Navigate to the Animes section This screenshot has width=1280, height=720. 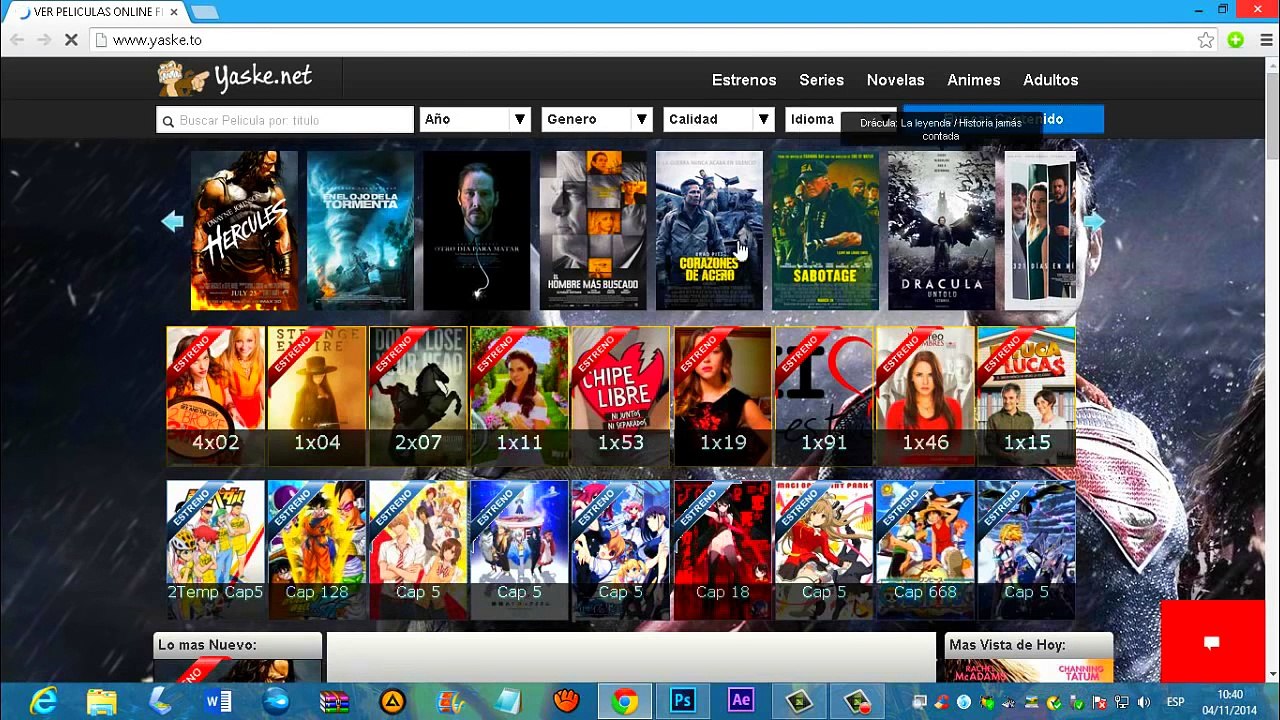coord(974,80)
